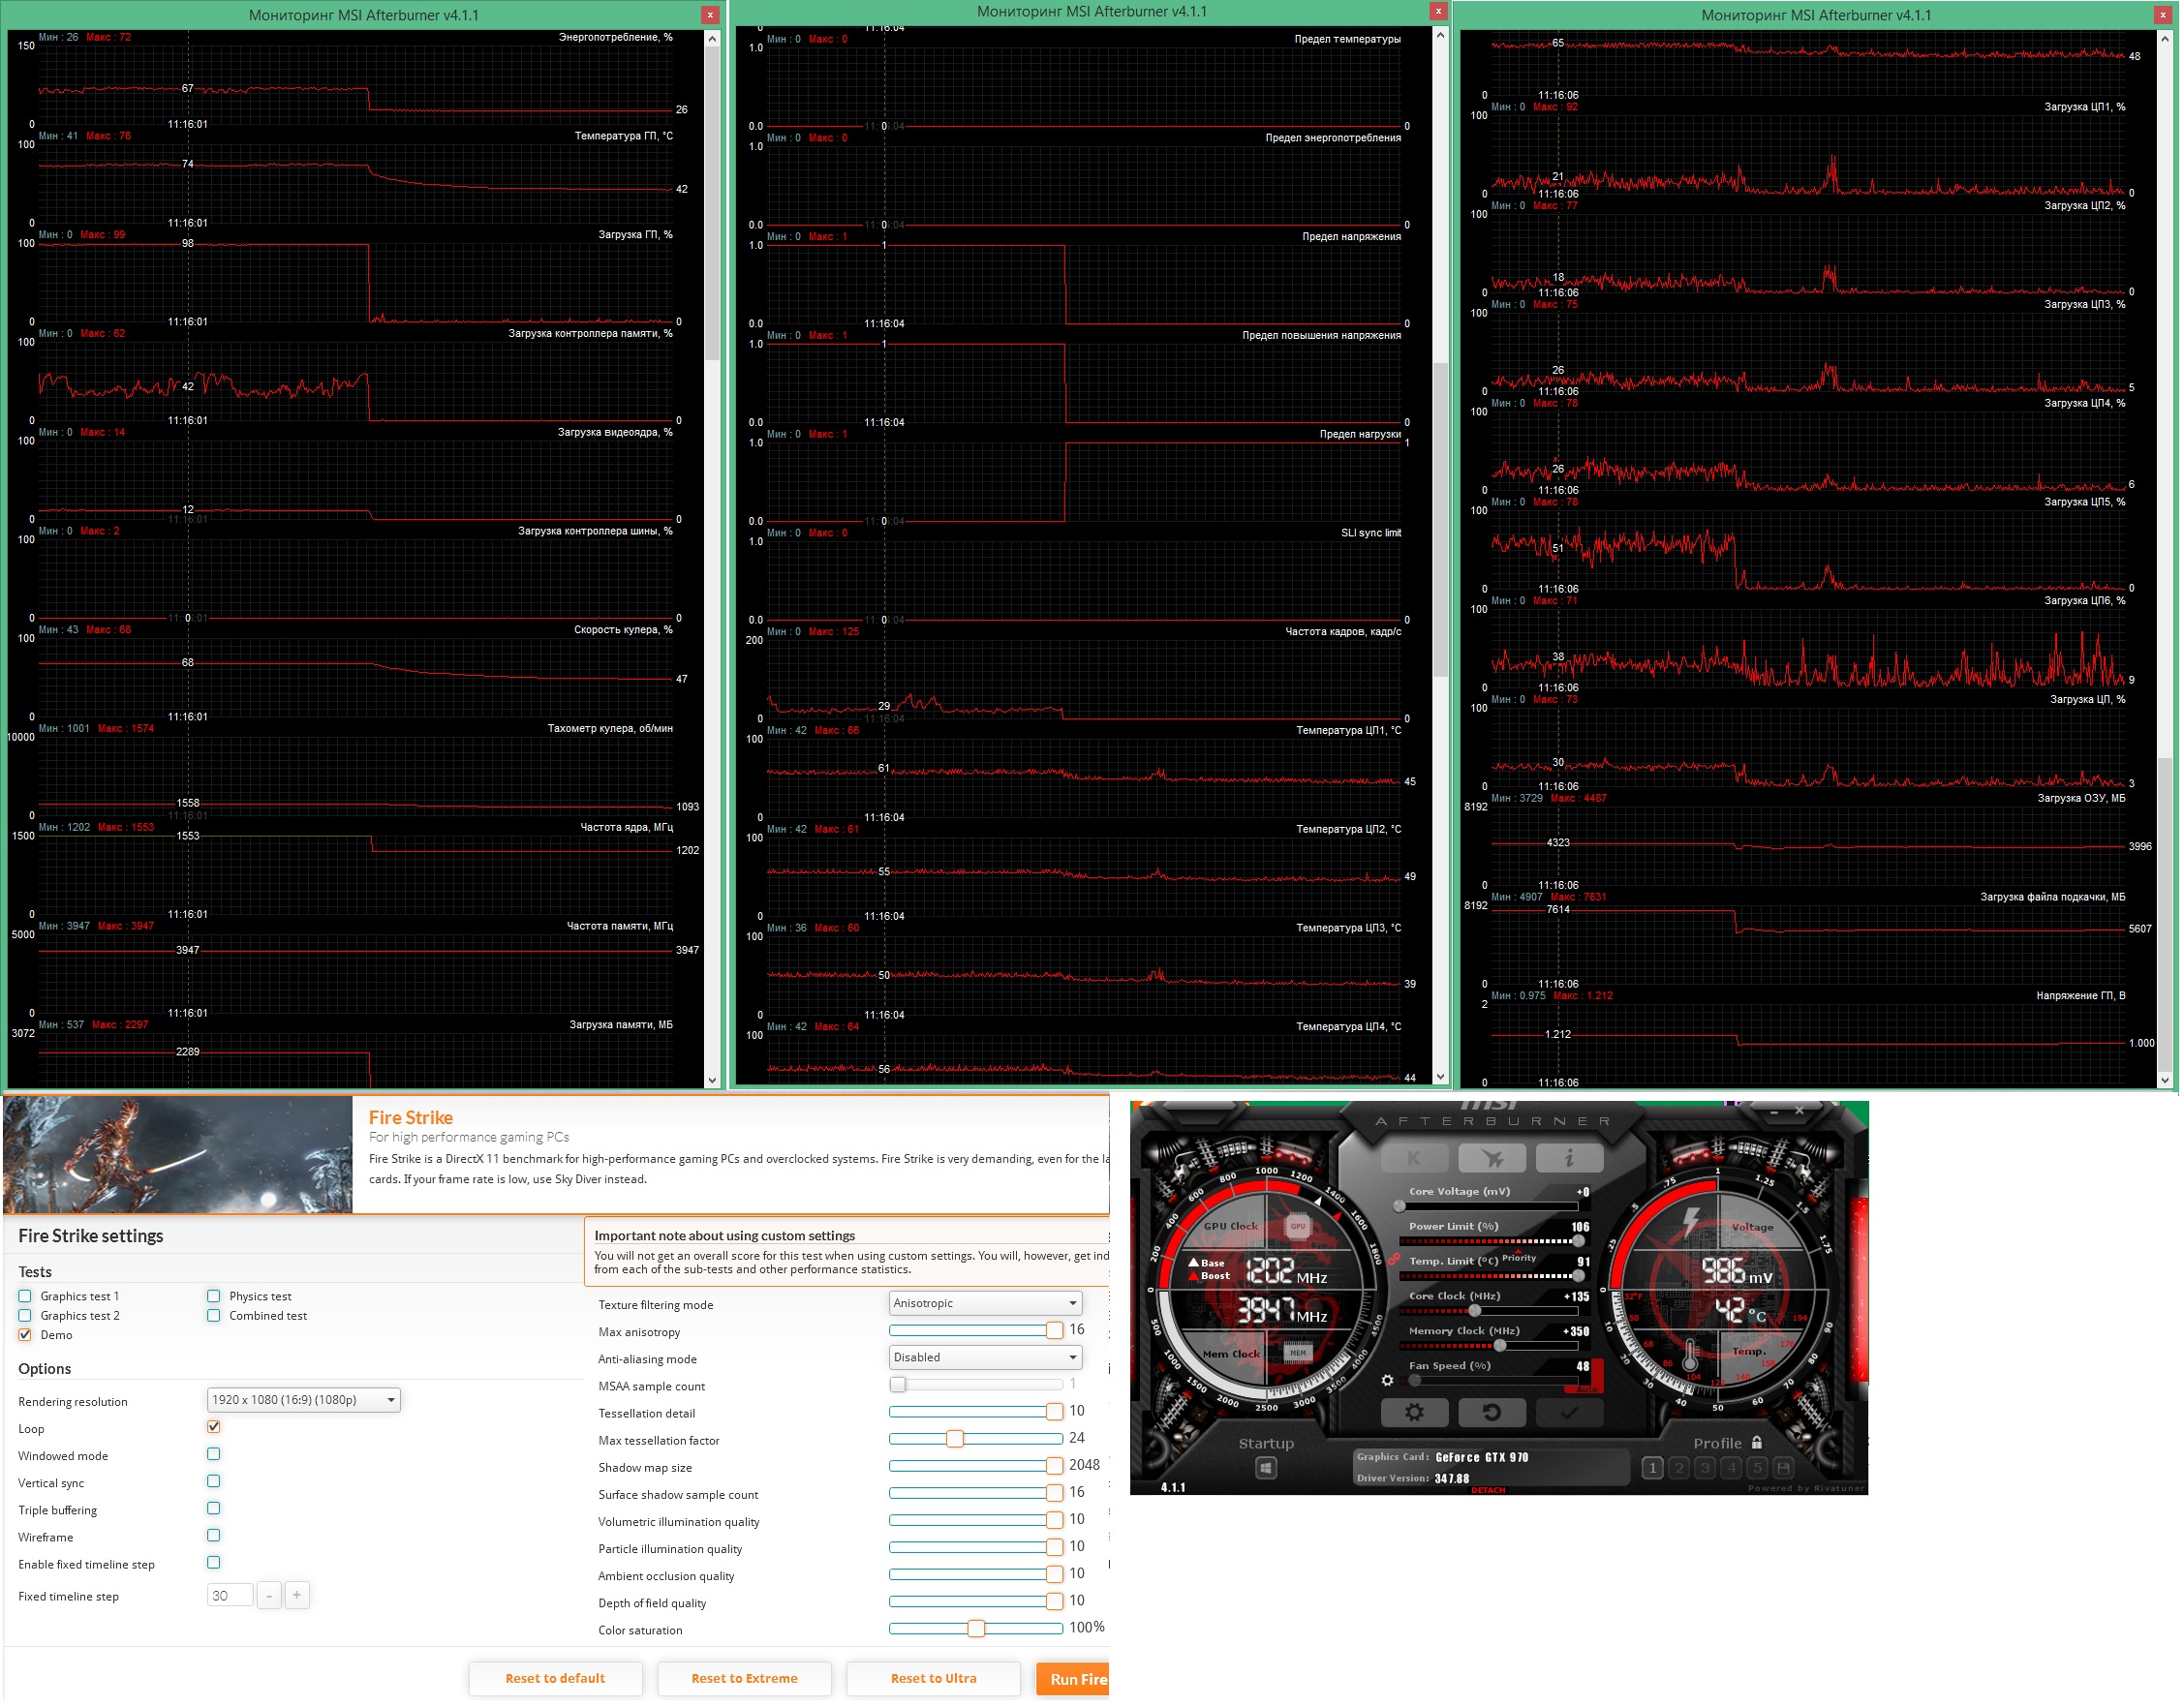Image resolution: width=2184 pixels, height=1707 pixels.
Task: Click the Reset to Ultra button
Action: point(933,1679)
